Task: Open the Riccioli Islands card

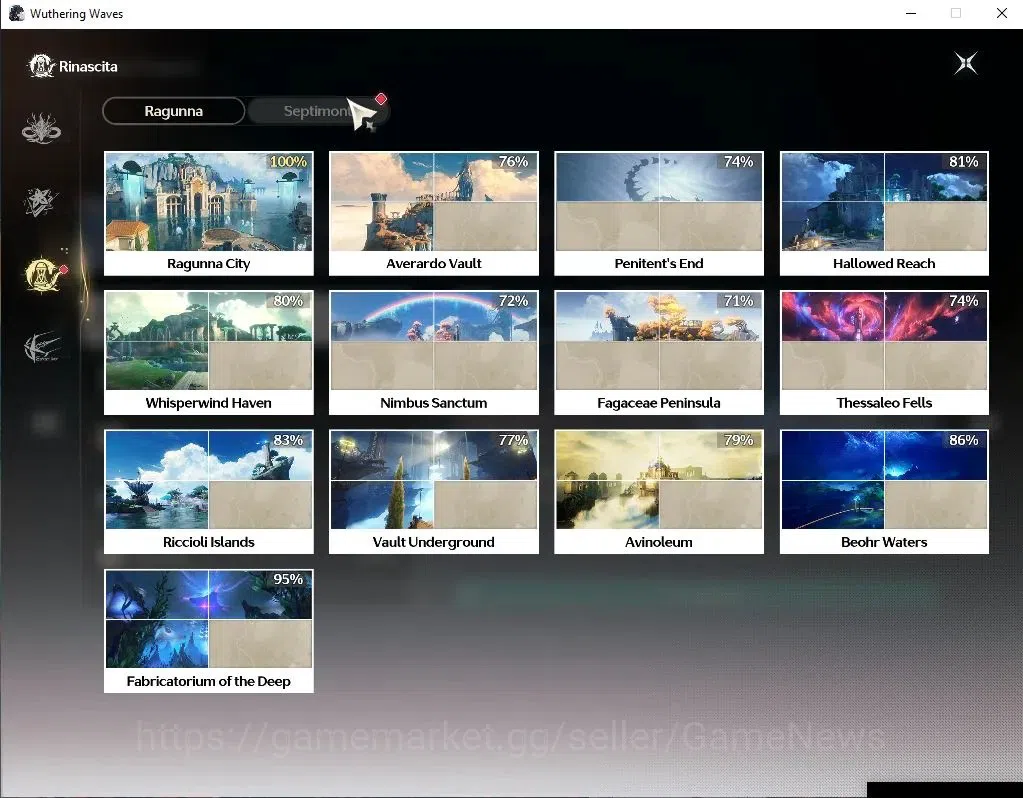Action: pyautogui.click(x=209, y=491)
